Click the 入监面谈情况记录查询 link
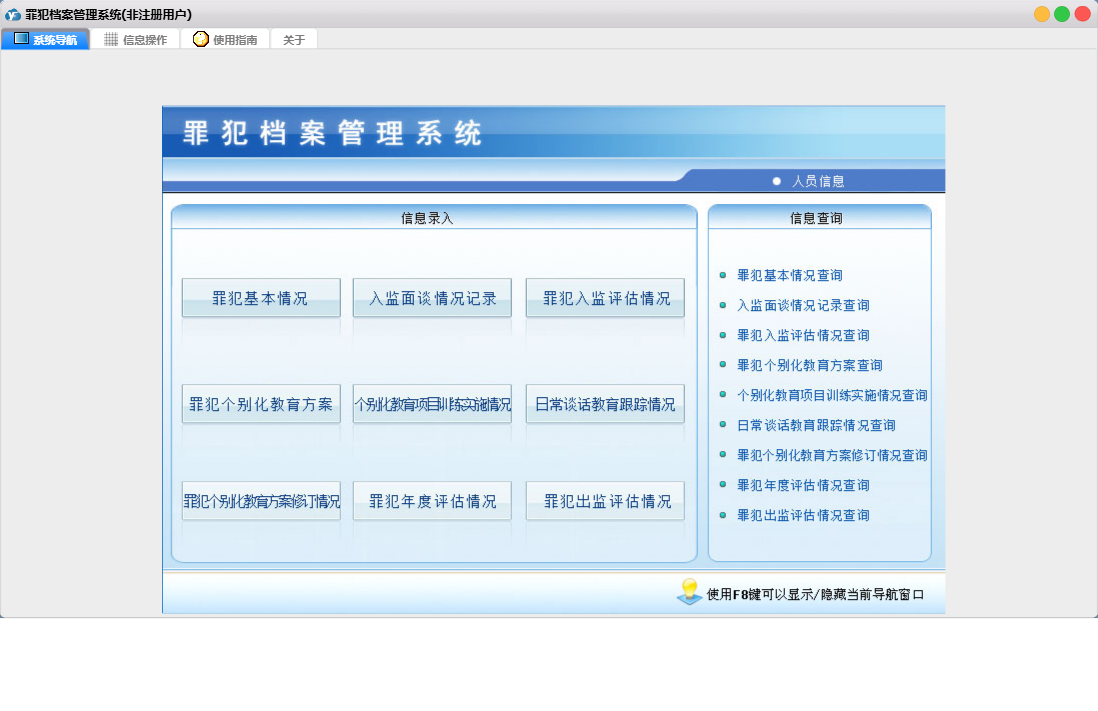The image size is (1098, 711). [803, 305]
